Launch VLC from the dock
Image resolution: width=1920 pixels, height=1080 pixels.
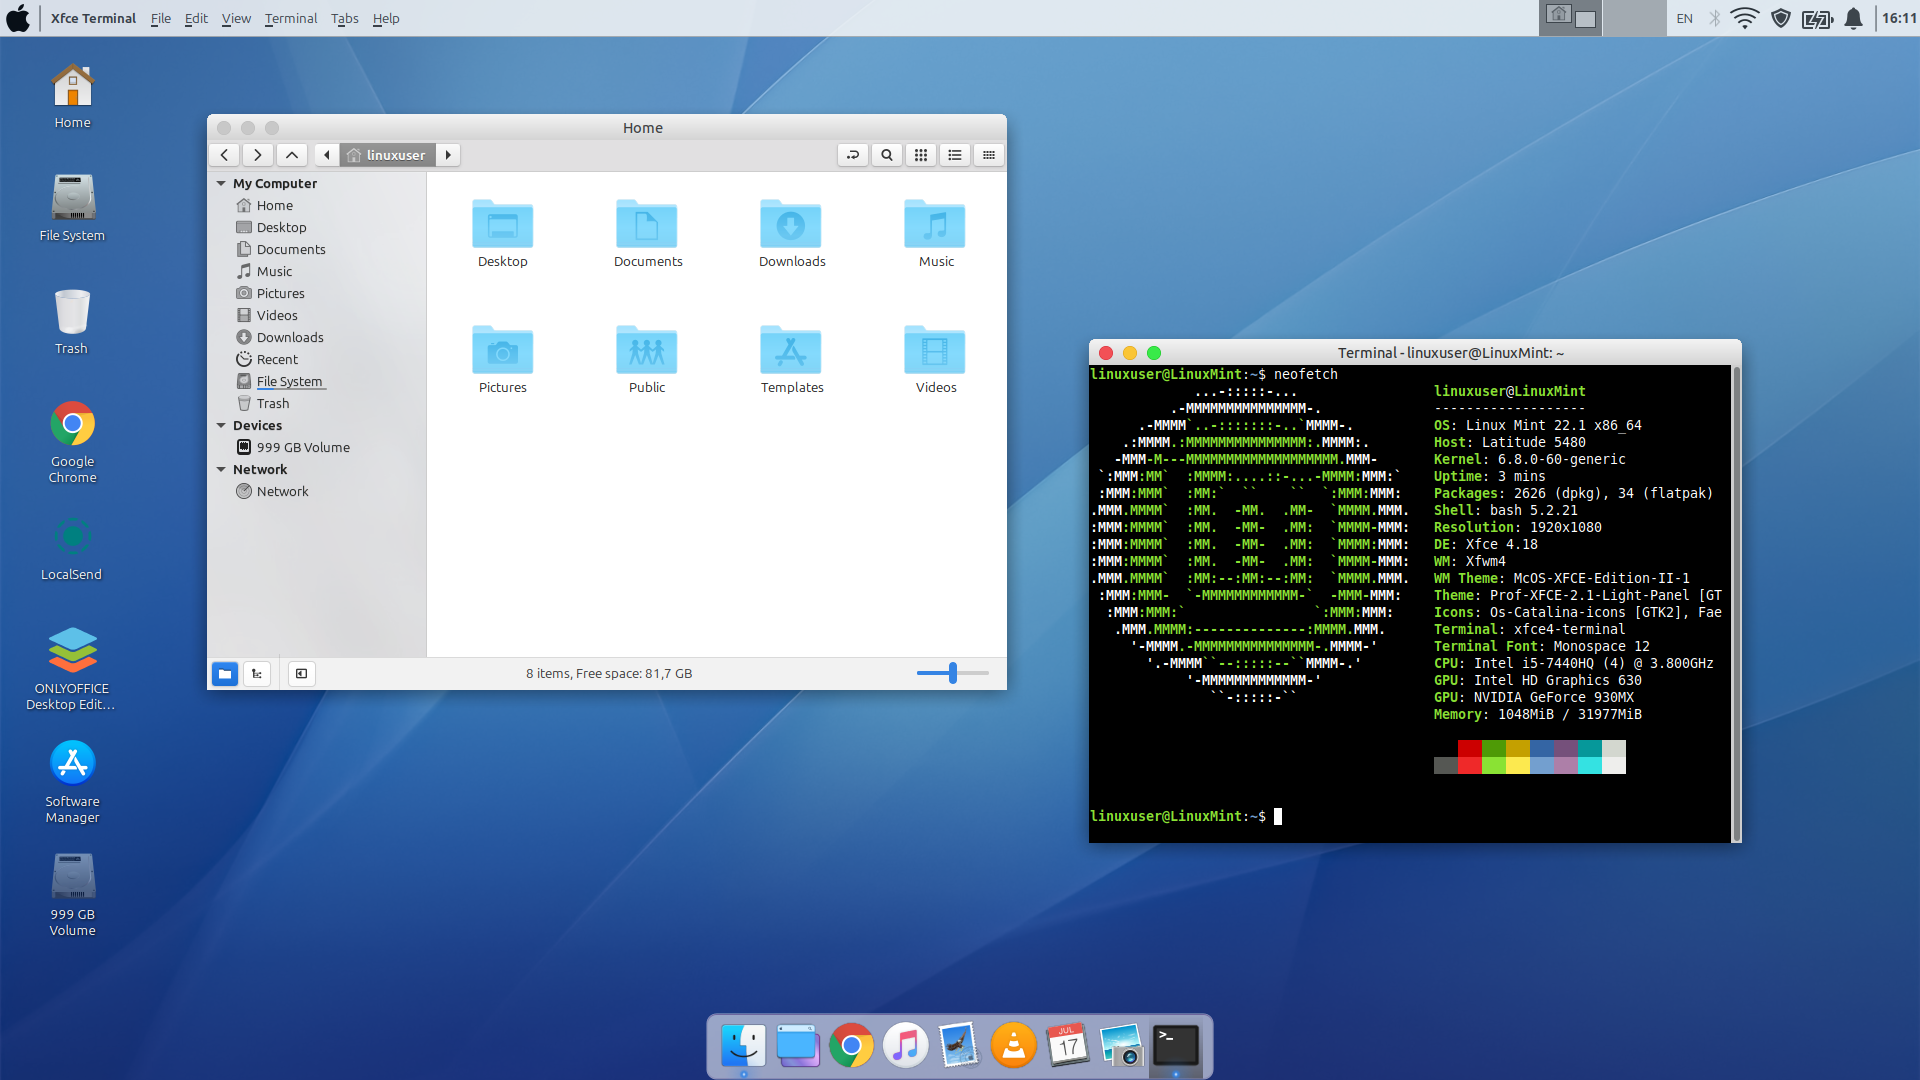[x=1013, y=1046]
